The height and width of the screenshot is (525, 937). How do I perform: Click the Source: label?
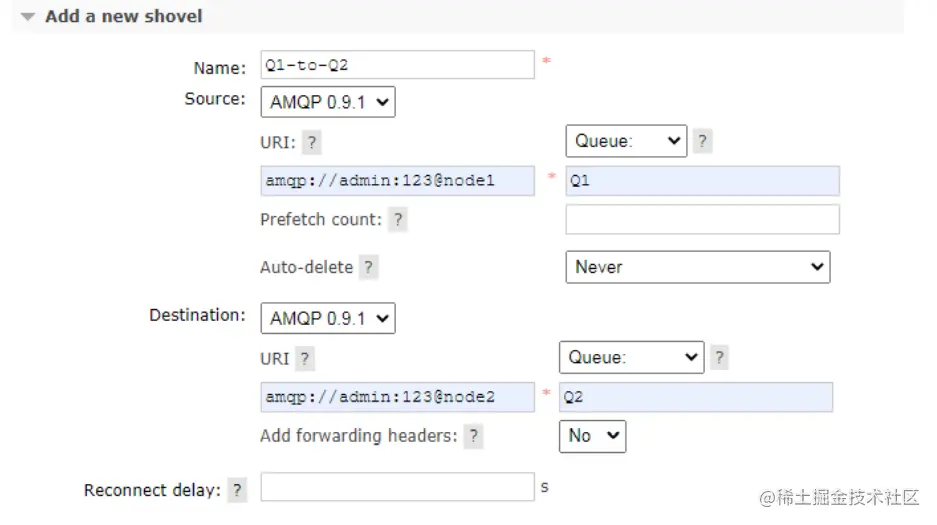215,99
